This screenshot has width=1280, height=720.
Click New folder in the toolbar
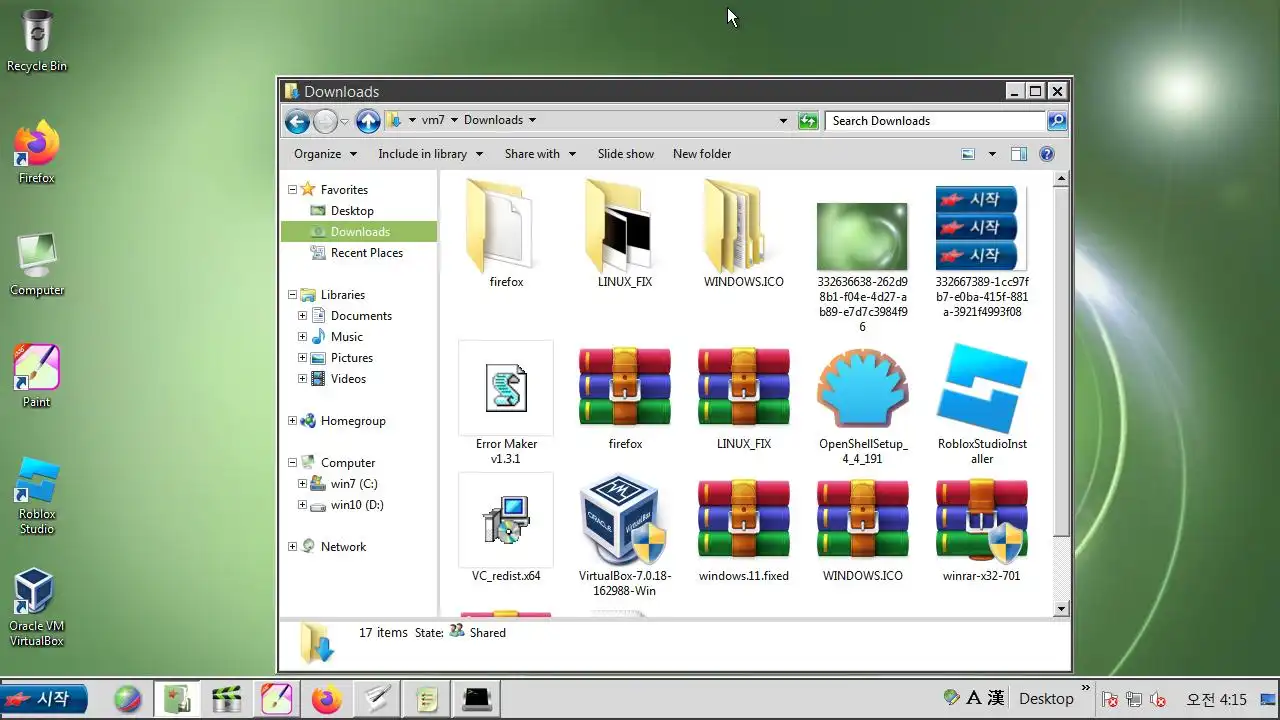tap(702, 154)
